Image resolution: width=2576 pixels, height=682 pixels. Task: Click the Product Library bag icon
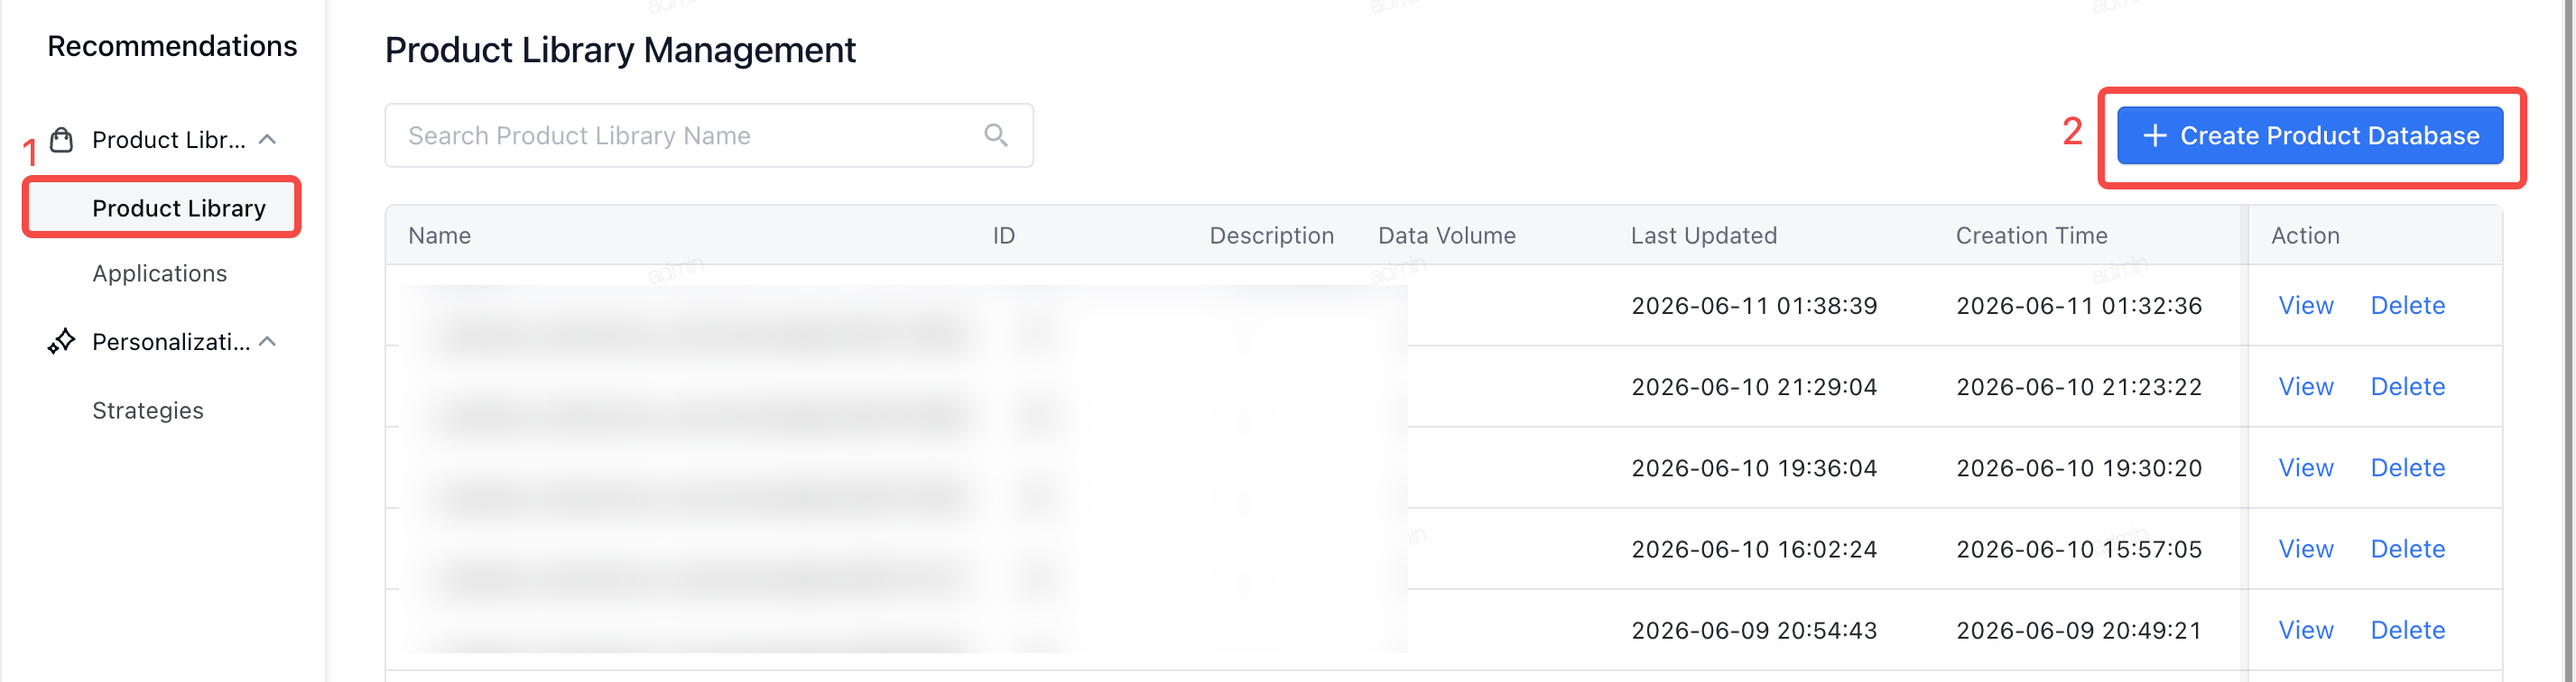point(61,140)
